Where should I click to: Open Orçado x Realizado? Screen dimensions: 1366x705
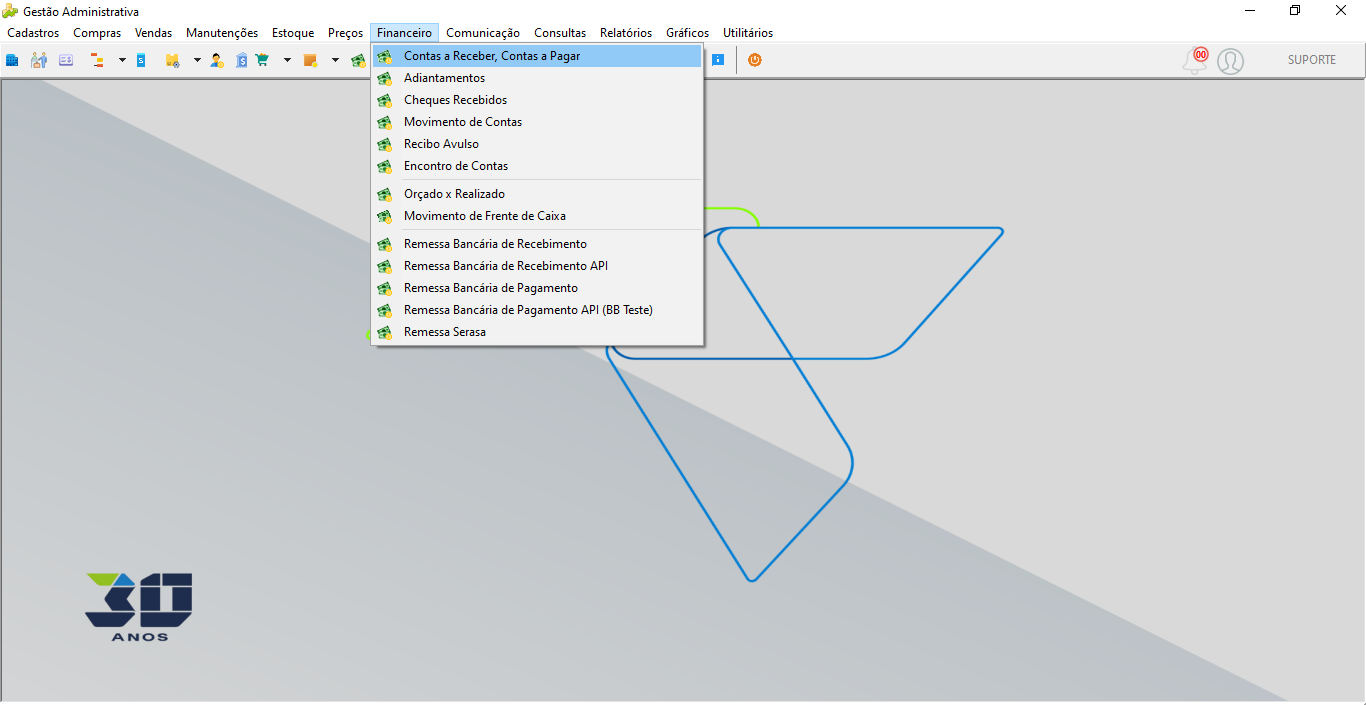point(537,194)
